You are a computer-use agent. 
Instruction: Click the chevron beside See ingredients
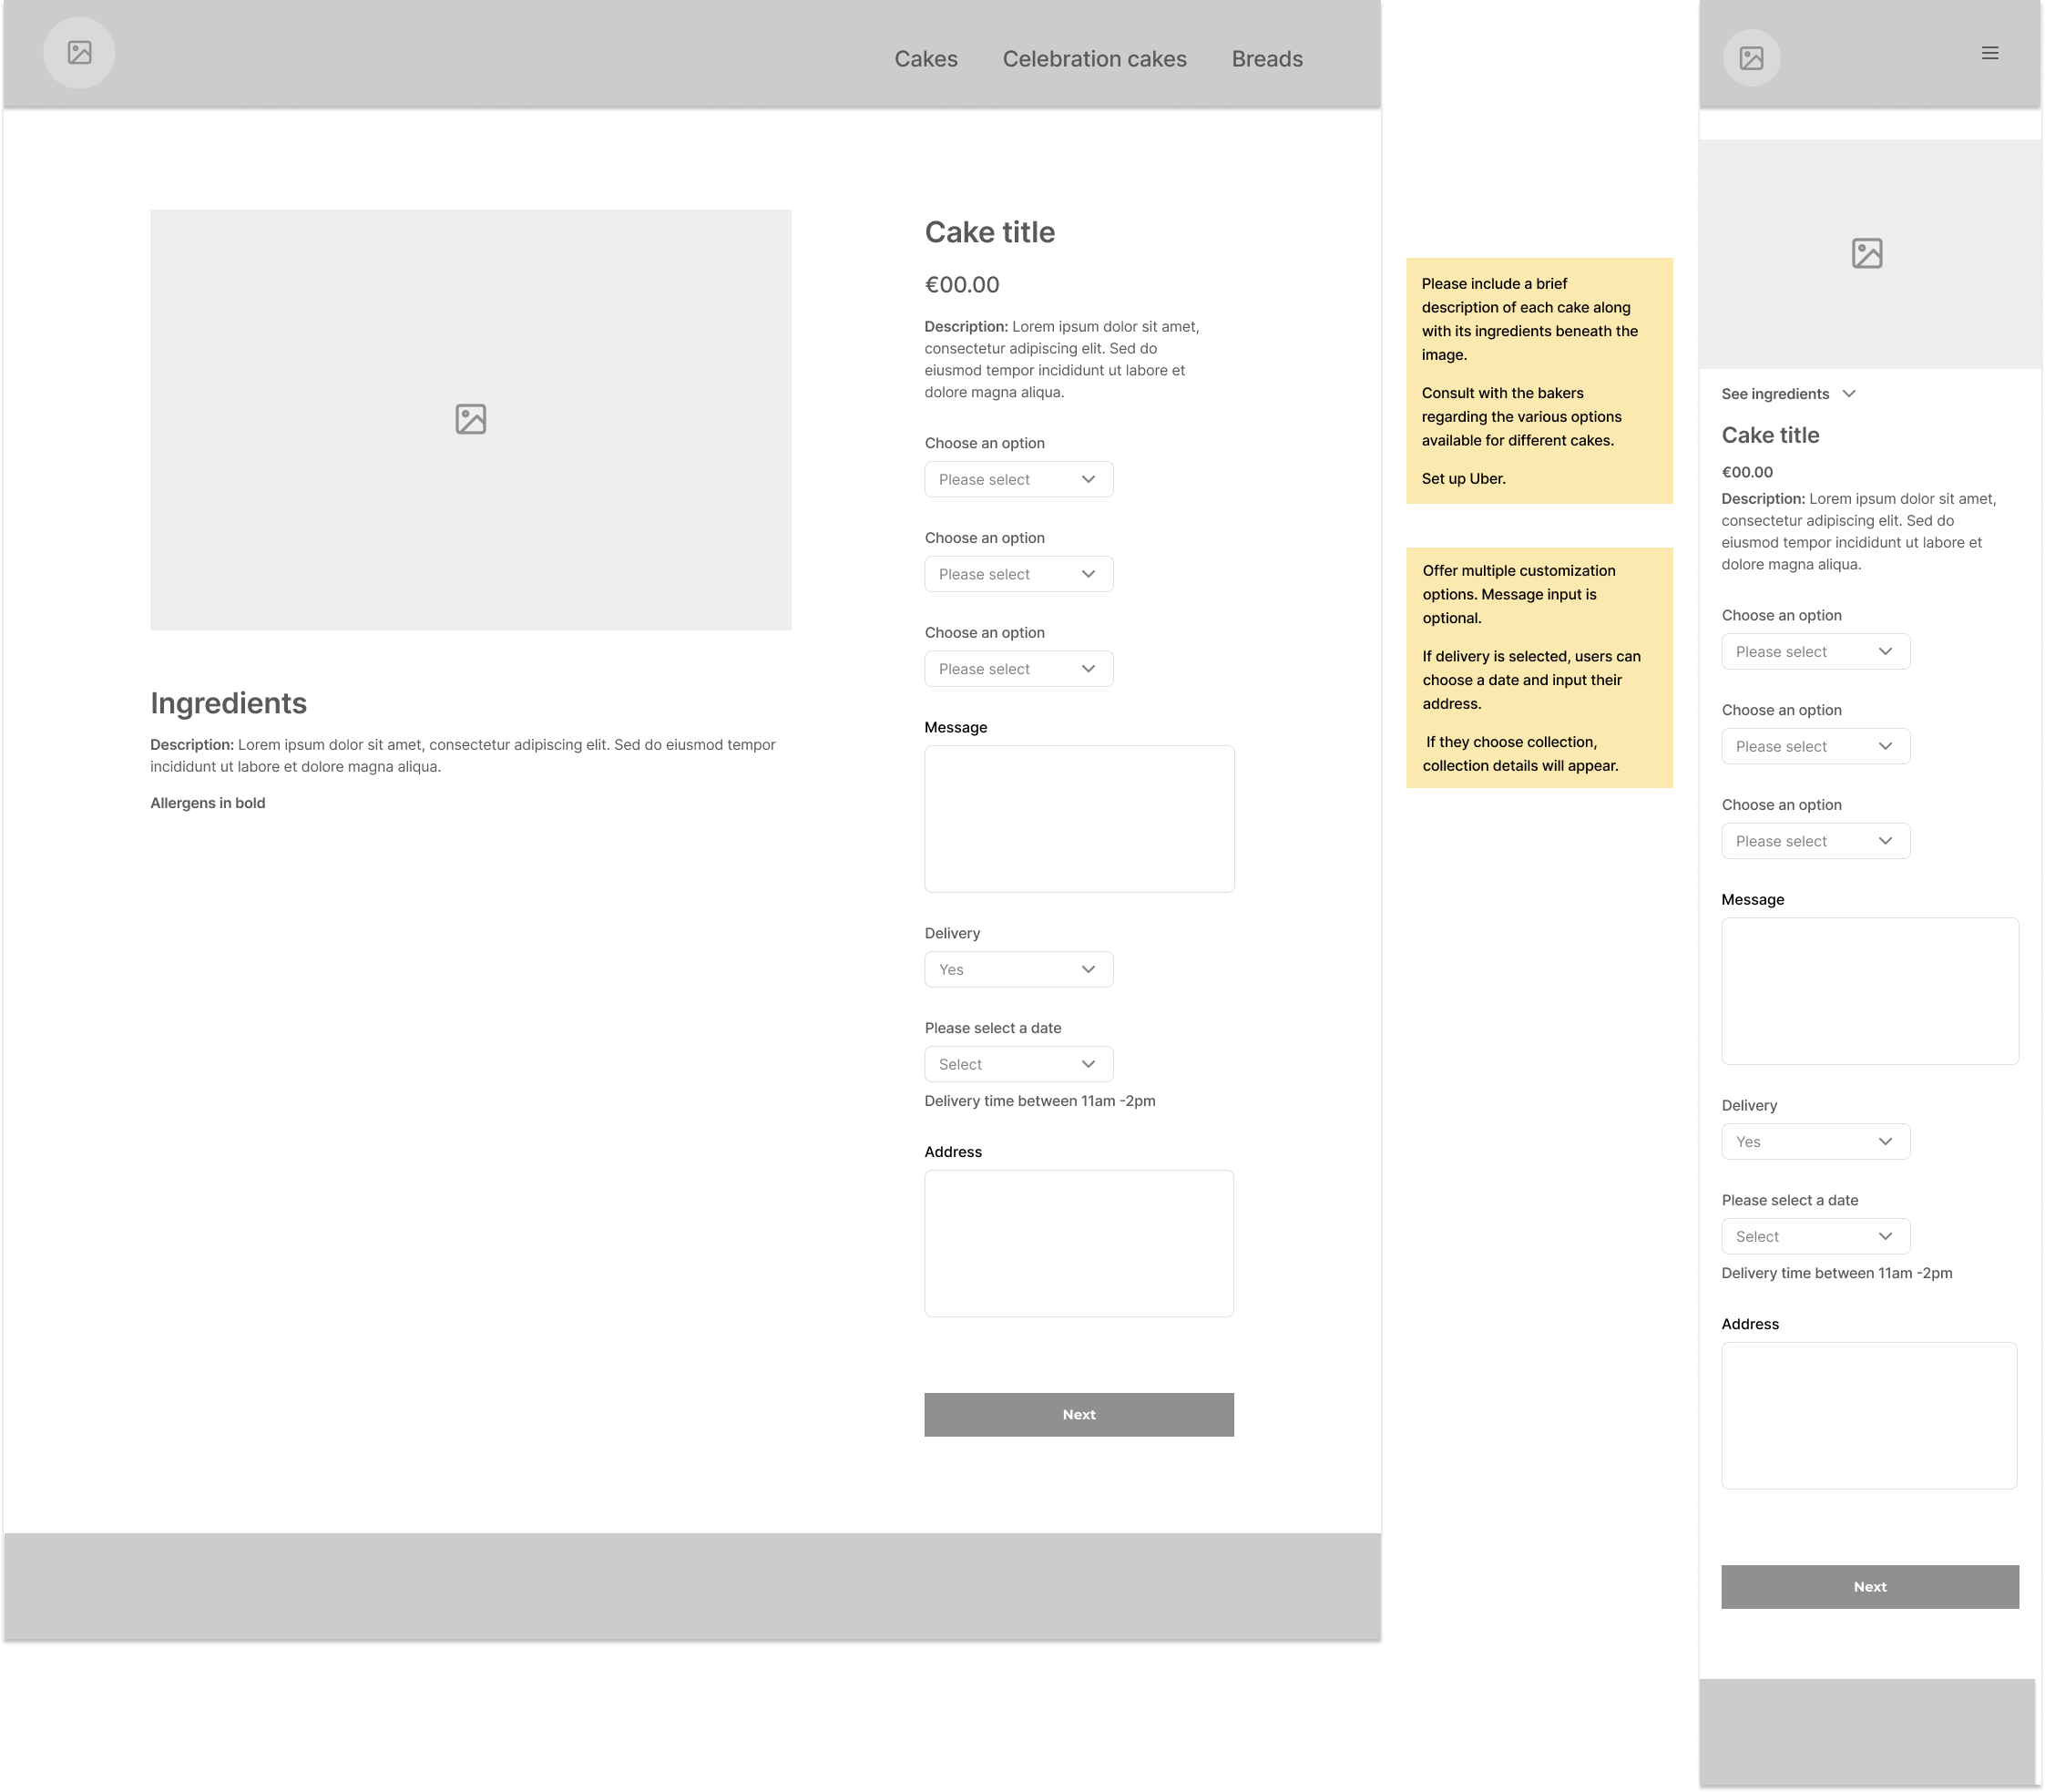(1849, 394)
